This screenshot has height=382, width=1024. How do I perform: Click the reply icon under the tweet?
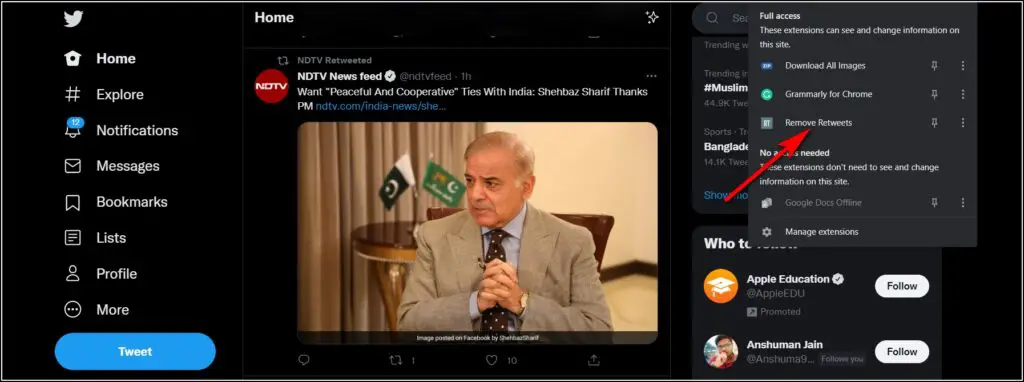304,360
